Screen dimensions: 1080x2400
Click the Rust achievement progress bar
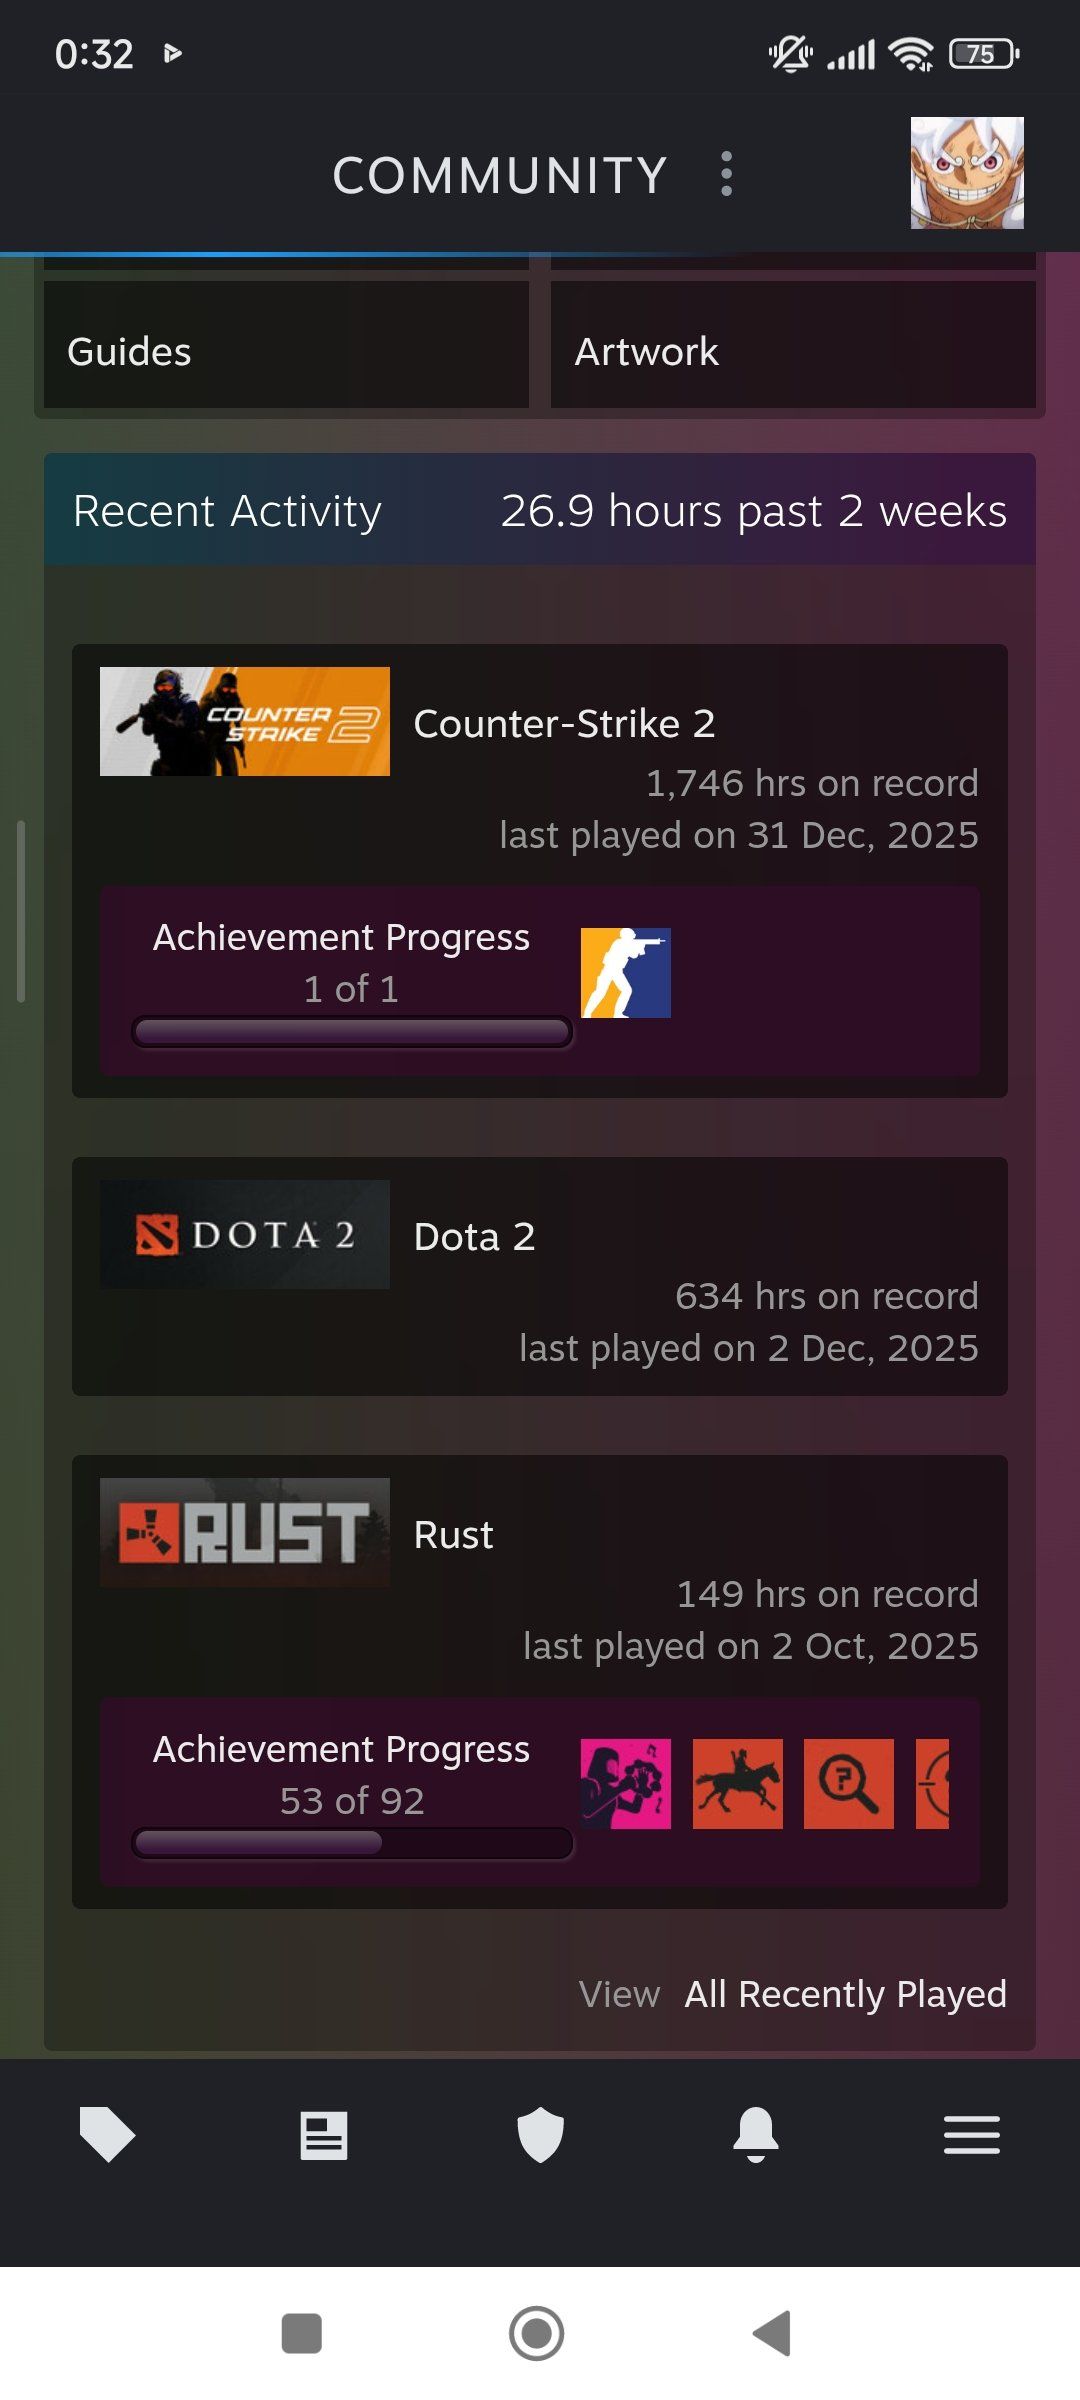tap(352, 1843)
